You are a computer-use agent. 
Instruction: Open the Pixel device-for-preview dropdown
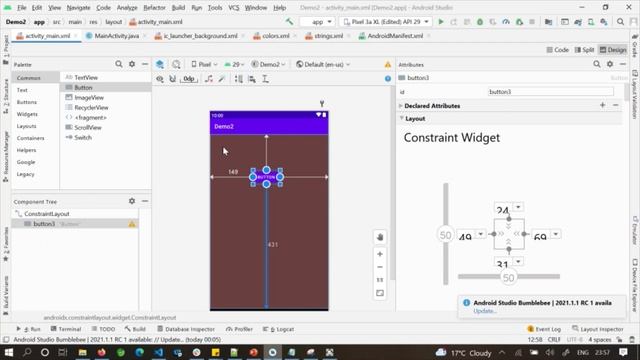(x=204, y=64)
